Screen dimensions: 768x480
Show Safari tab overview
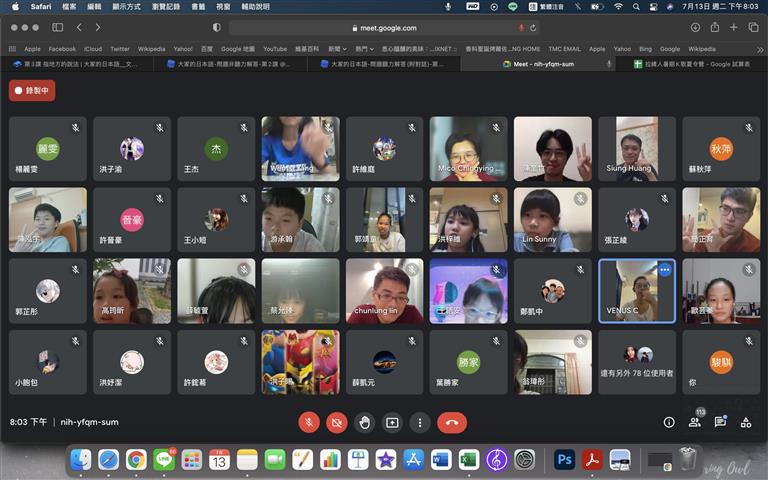click(x=753, y=27)
